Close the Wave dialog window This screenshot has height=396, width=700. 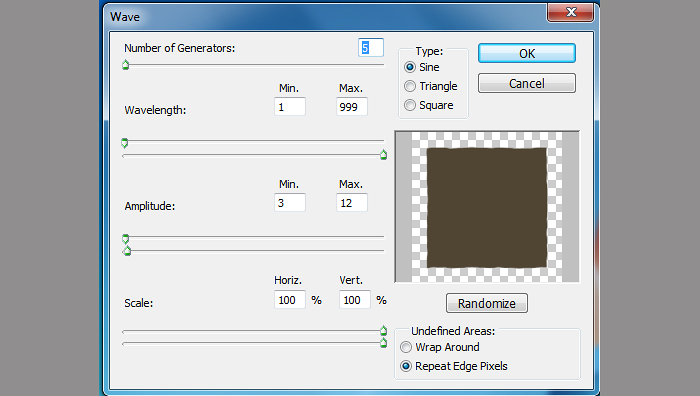click(571, 12)
